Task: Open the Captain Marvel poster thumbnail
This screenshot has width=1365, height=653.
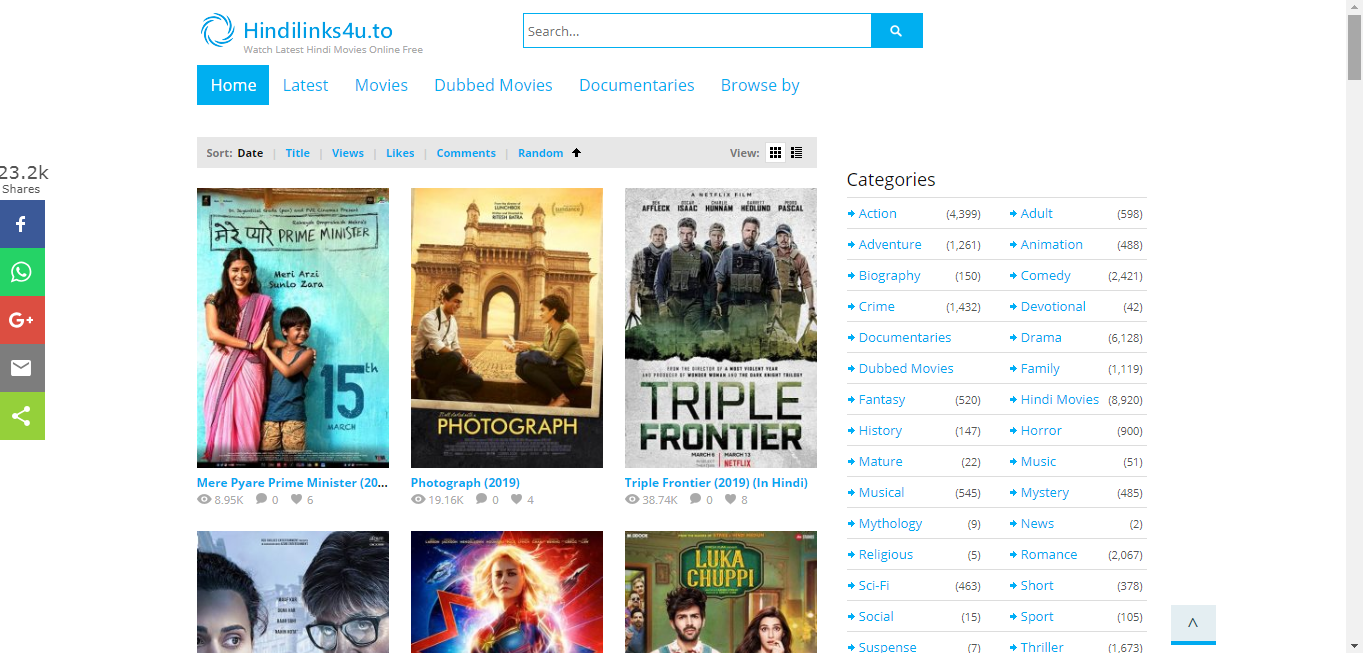Action: (x=507, y=592)
